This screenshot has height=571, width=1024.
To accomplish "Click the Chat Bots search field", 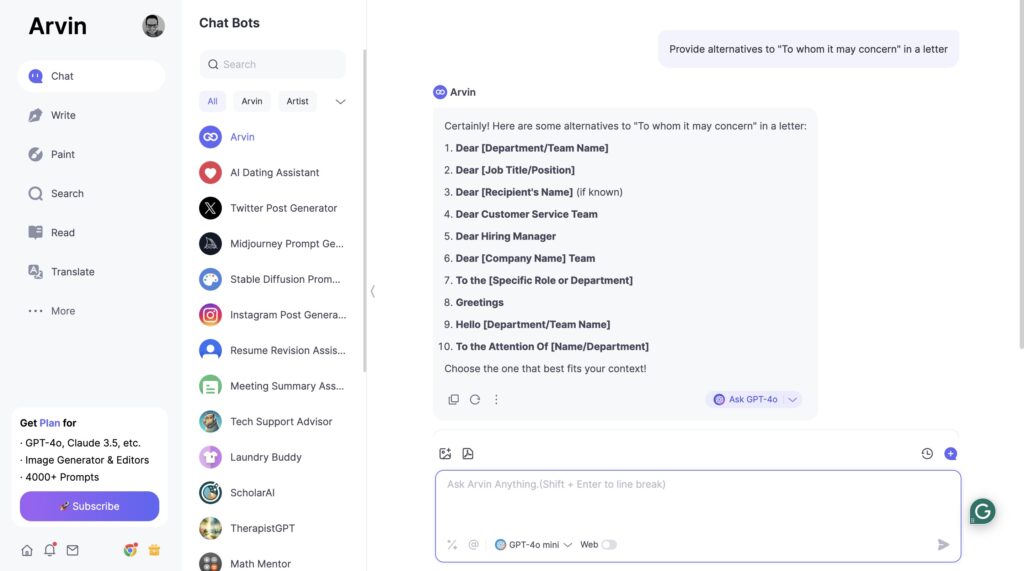I will (x=272, y=64).
